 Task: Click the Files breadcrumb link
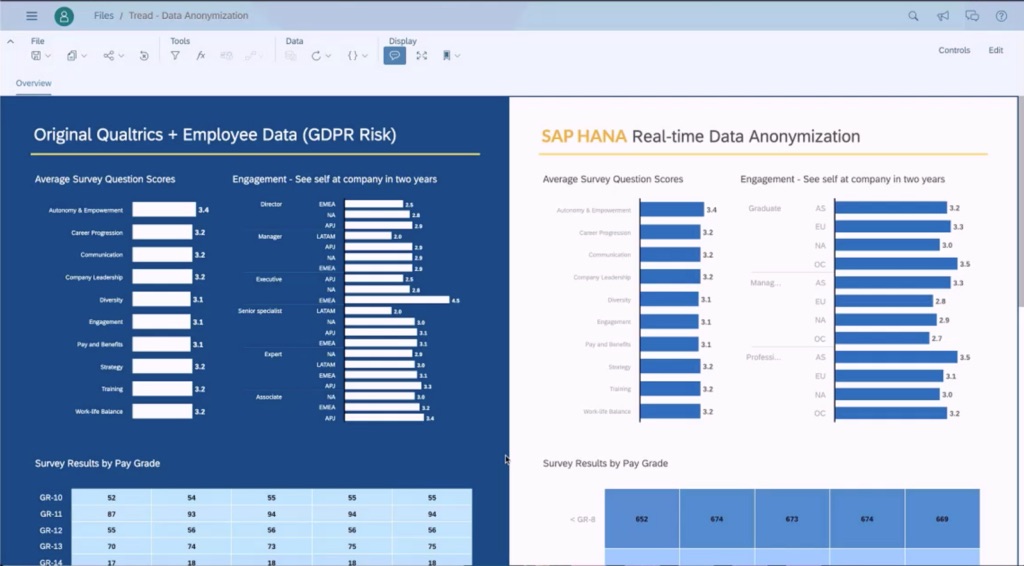click(x=103, y=16)
